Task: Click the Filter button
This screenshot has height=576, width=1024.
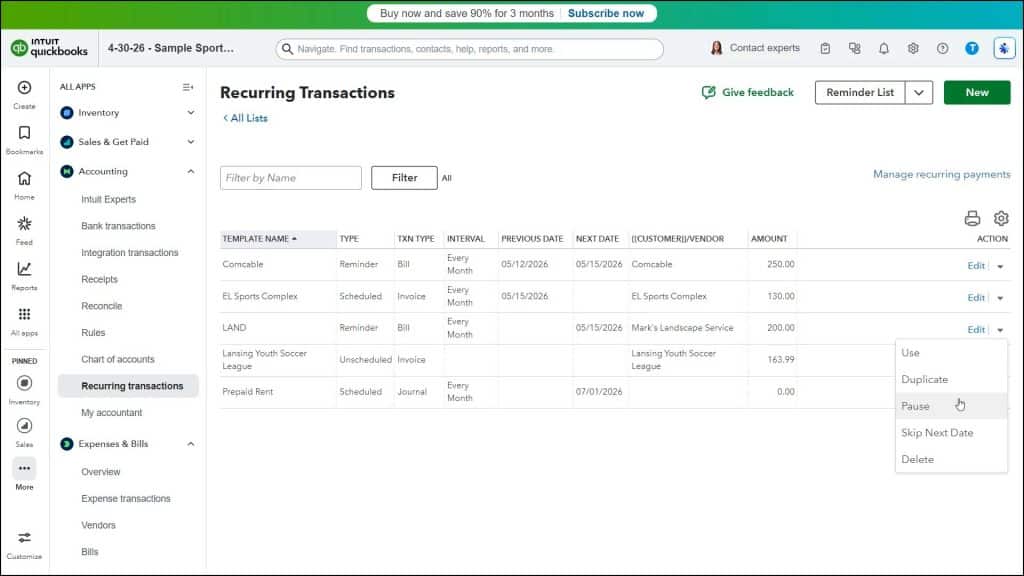Action: click(404, 178)
